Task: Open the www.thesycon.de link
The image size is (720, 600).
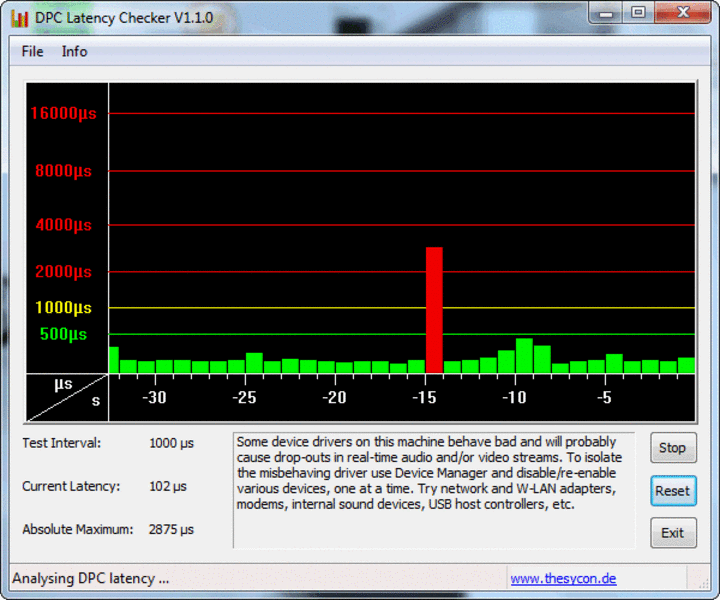Action: click(x=563, y=578)
